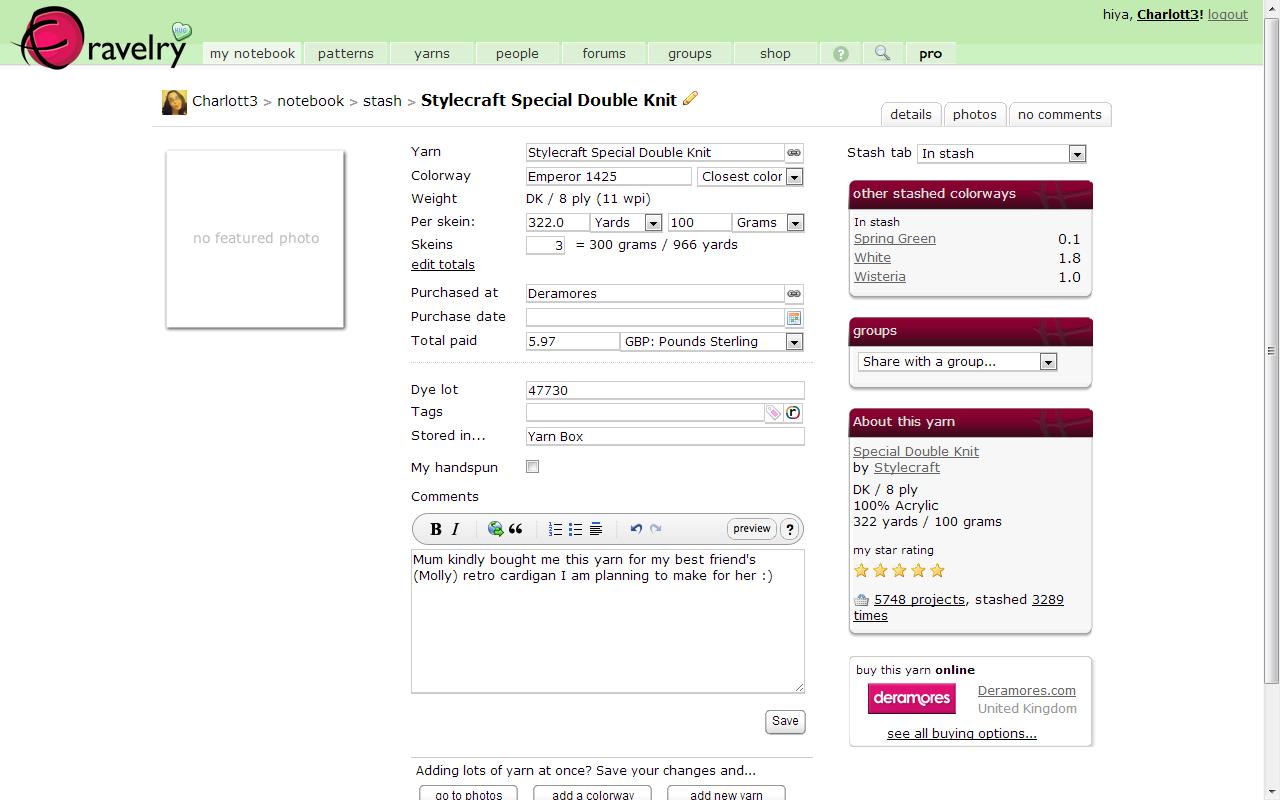Open the Stylecraft brand link
Viewport: 1280px width, 800px height.
pyautogui.click(x=907, y=468)
